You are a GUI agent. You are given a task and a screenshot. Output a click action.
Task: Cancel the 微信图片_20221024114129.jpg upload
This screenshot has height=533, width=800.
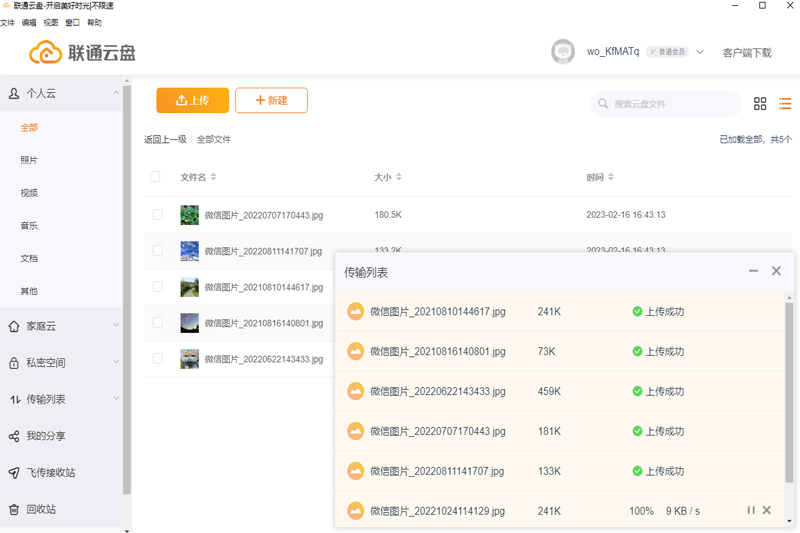point(767,511)
